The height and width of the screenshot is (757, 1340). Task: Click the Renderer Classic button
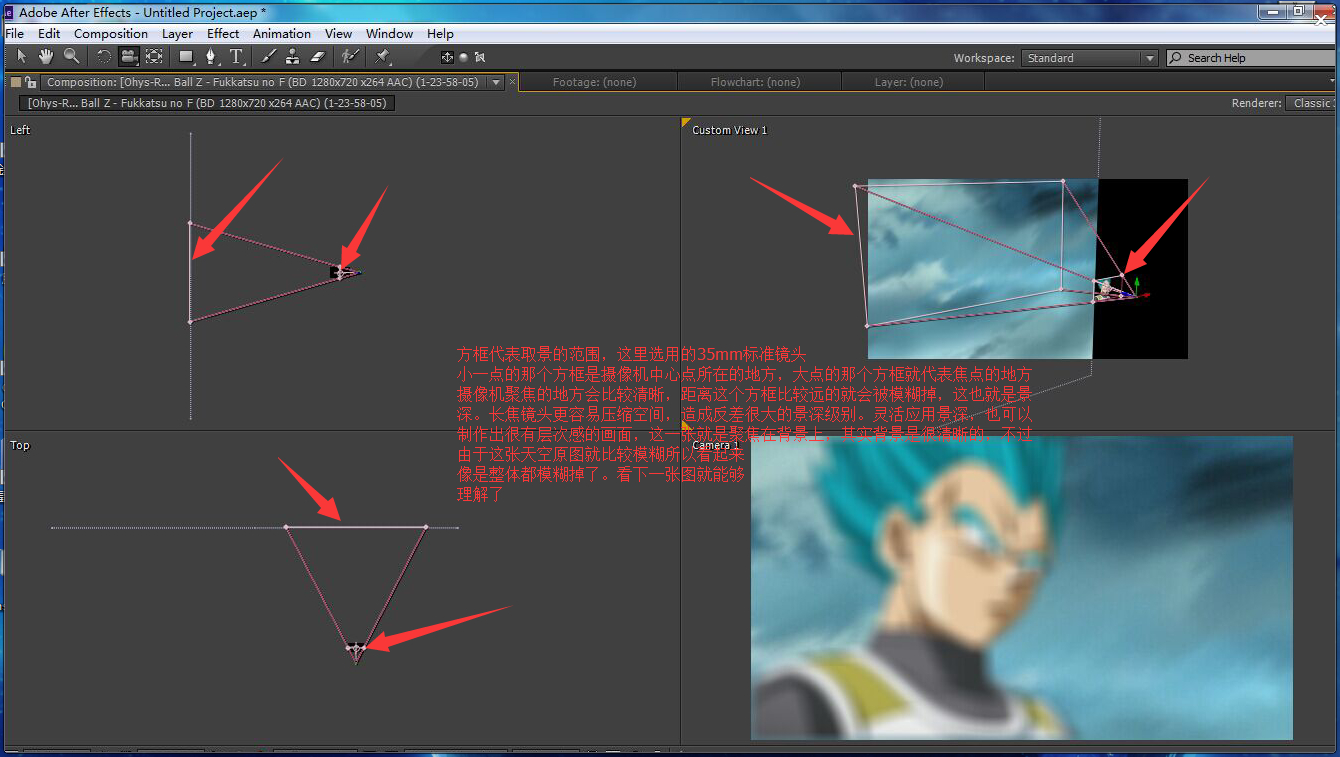pyautogui.click(x=1311, y=103)
